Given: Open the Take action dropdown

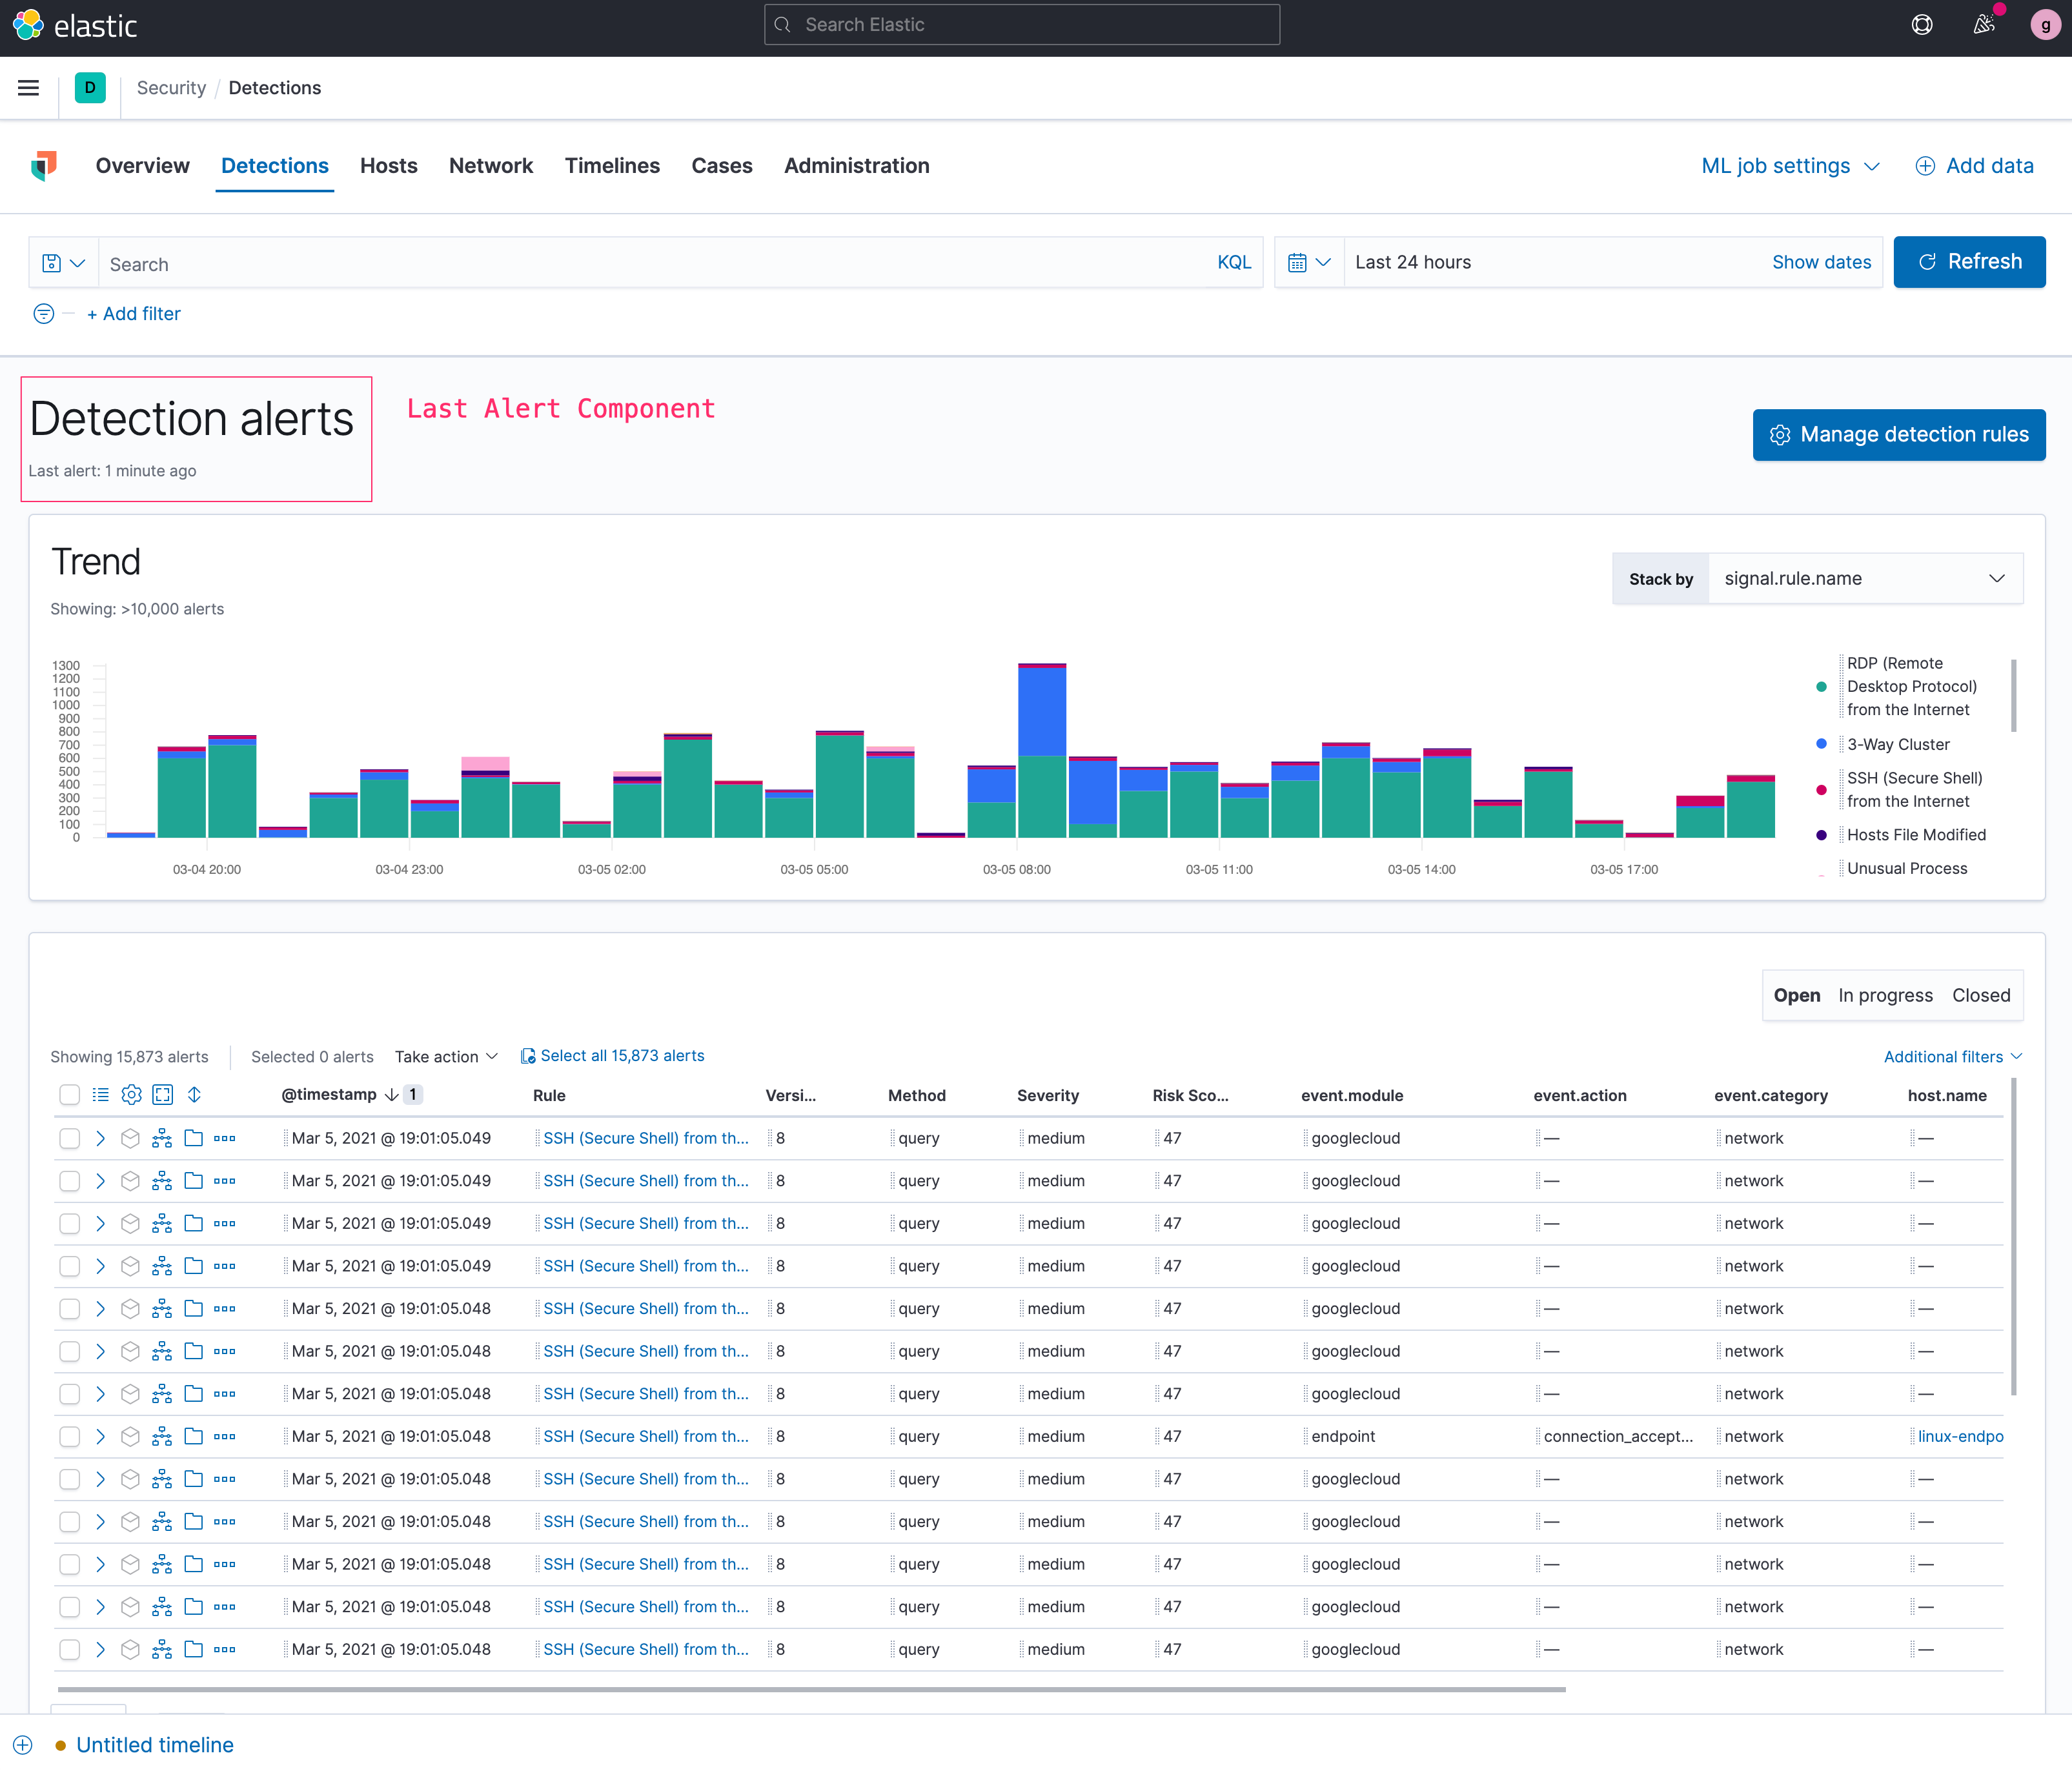Looking at the screenshot, I should click(x=446, y=1057).
